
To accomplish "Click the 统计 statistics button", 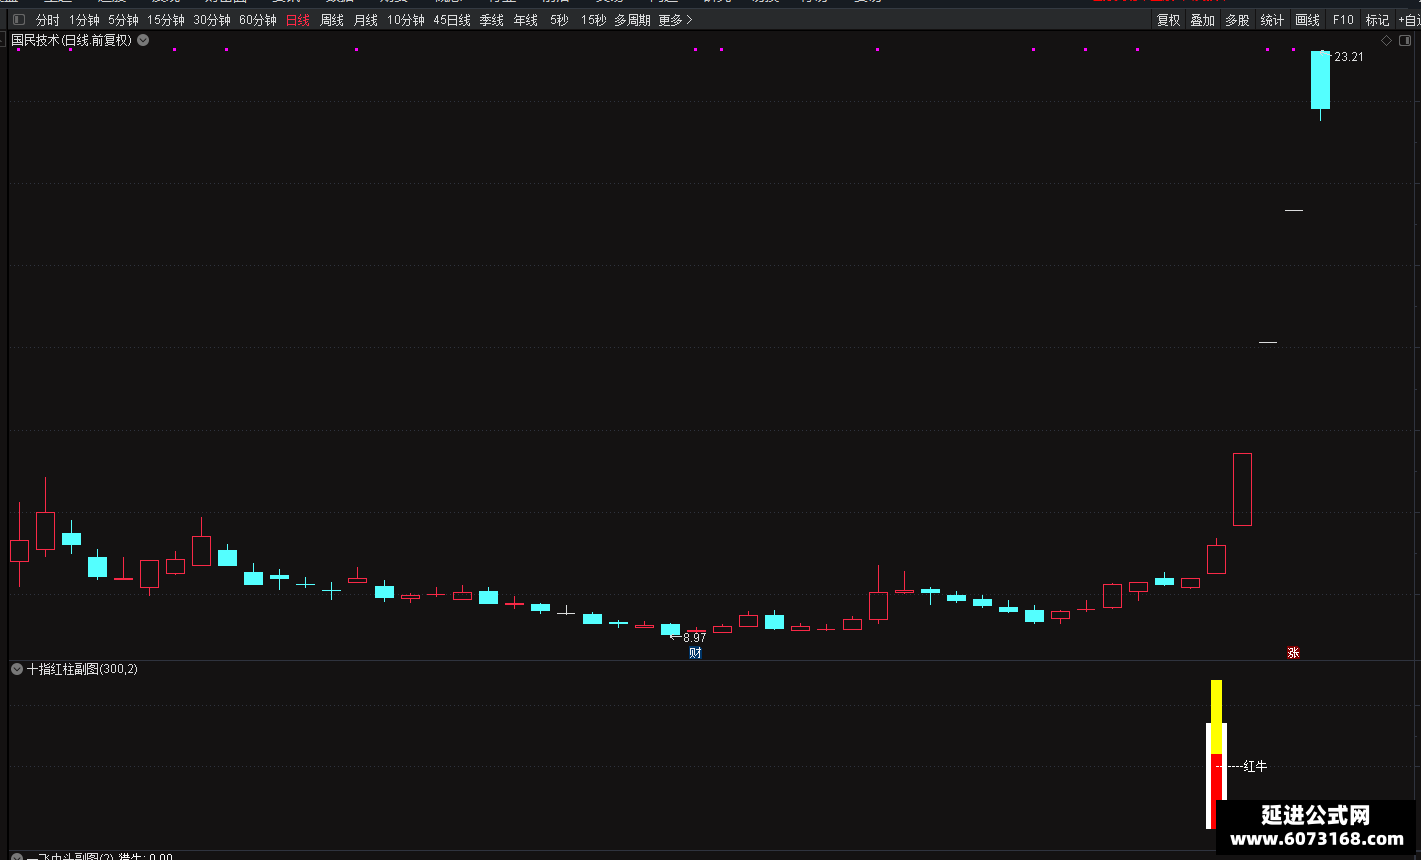I will (1272, 20).
